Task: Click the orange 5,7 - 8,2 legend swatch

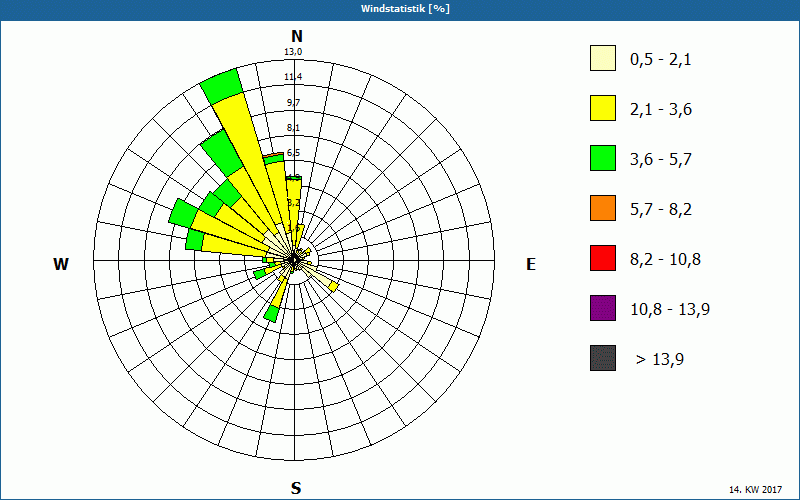Action: [603, 208]
